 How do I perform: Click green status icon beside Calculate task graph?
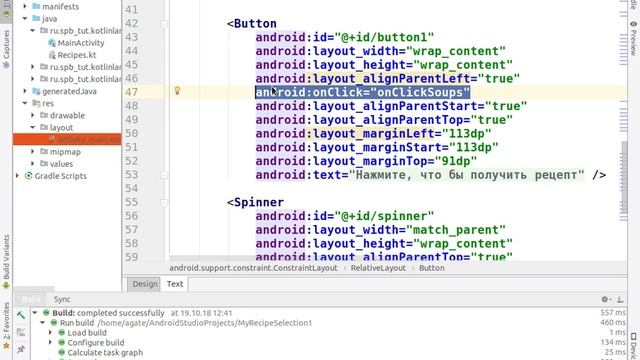[62, 352]
